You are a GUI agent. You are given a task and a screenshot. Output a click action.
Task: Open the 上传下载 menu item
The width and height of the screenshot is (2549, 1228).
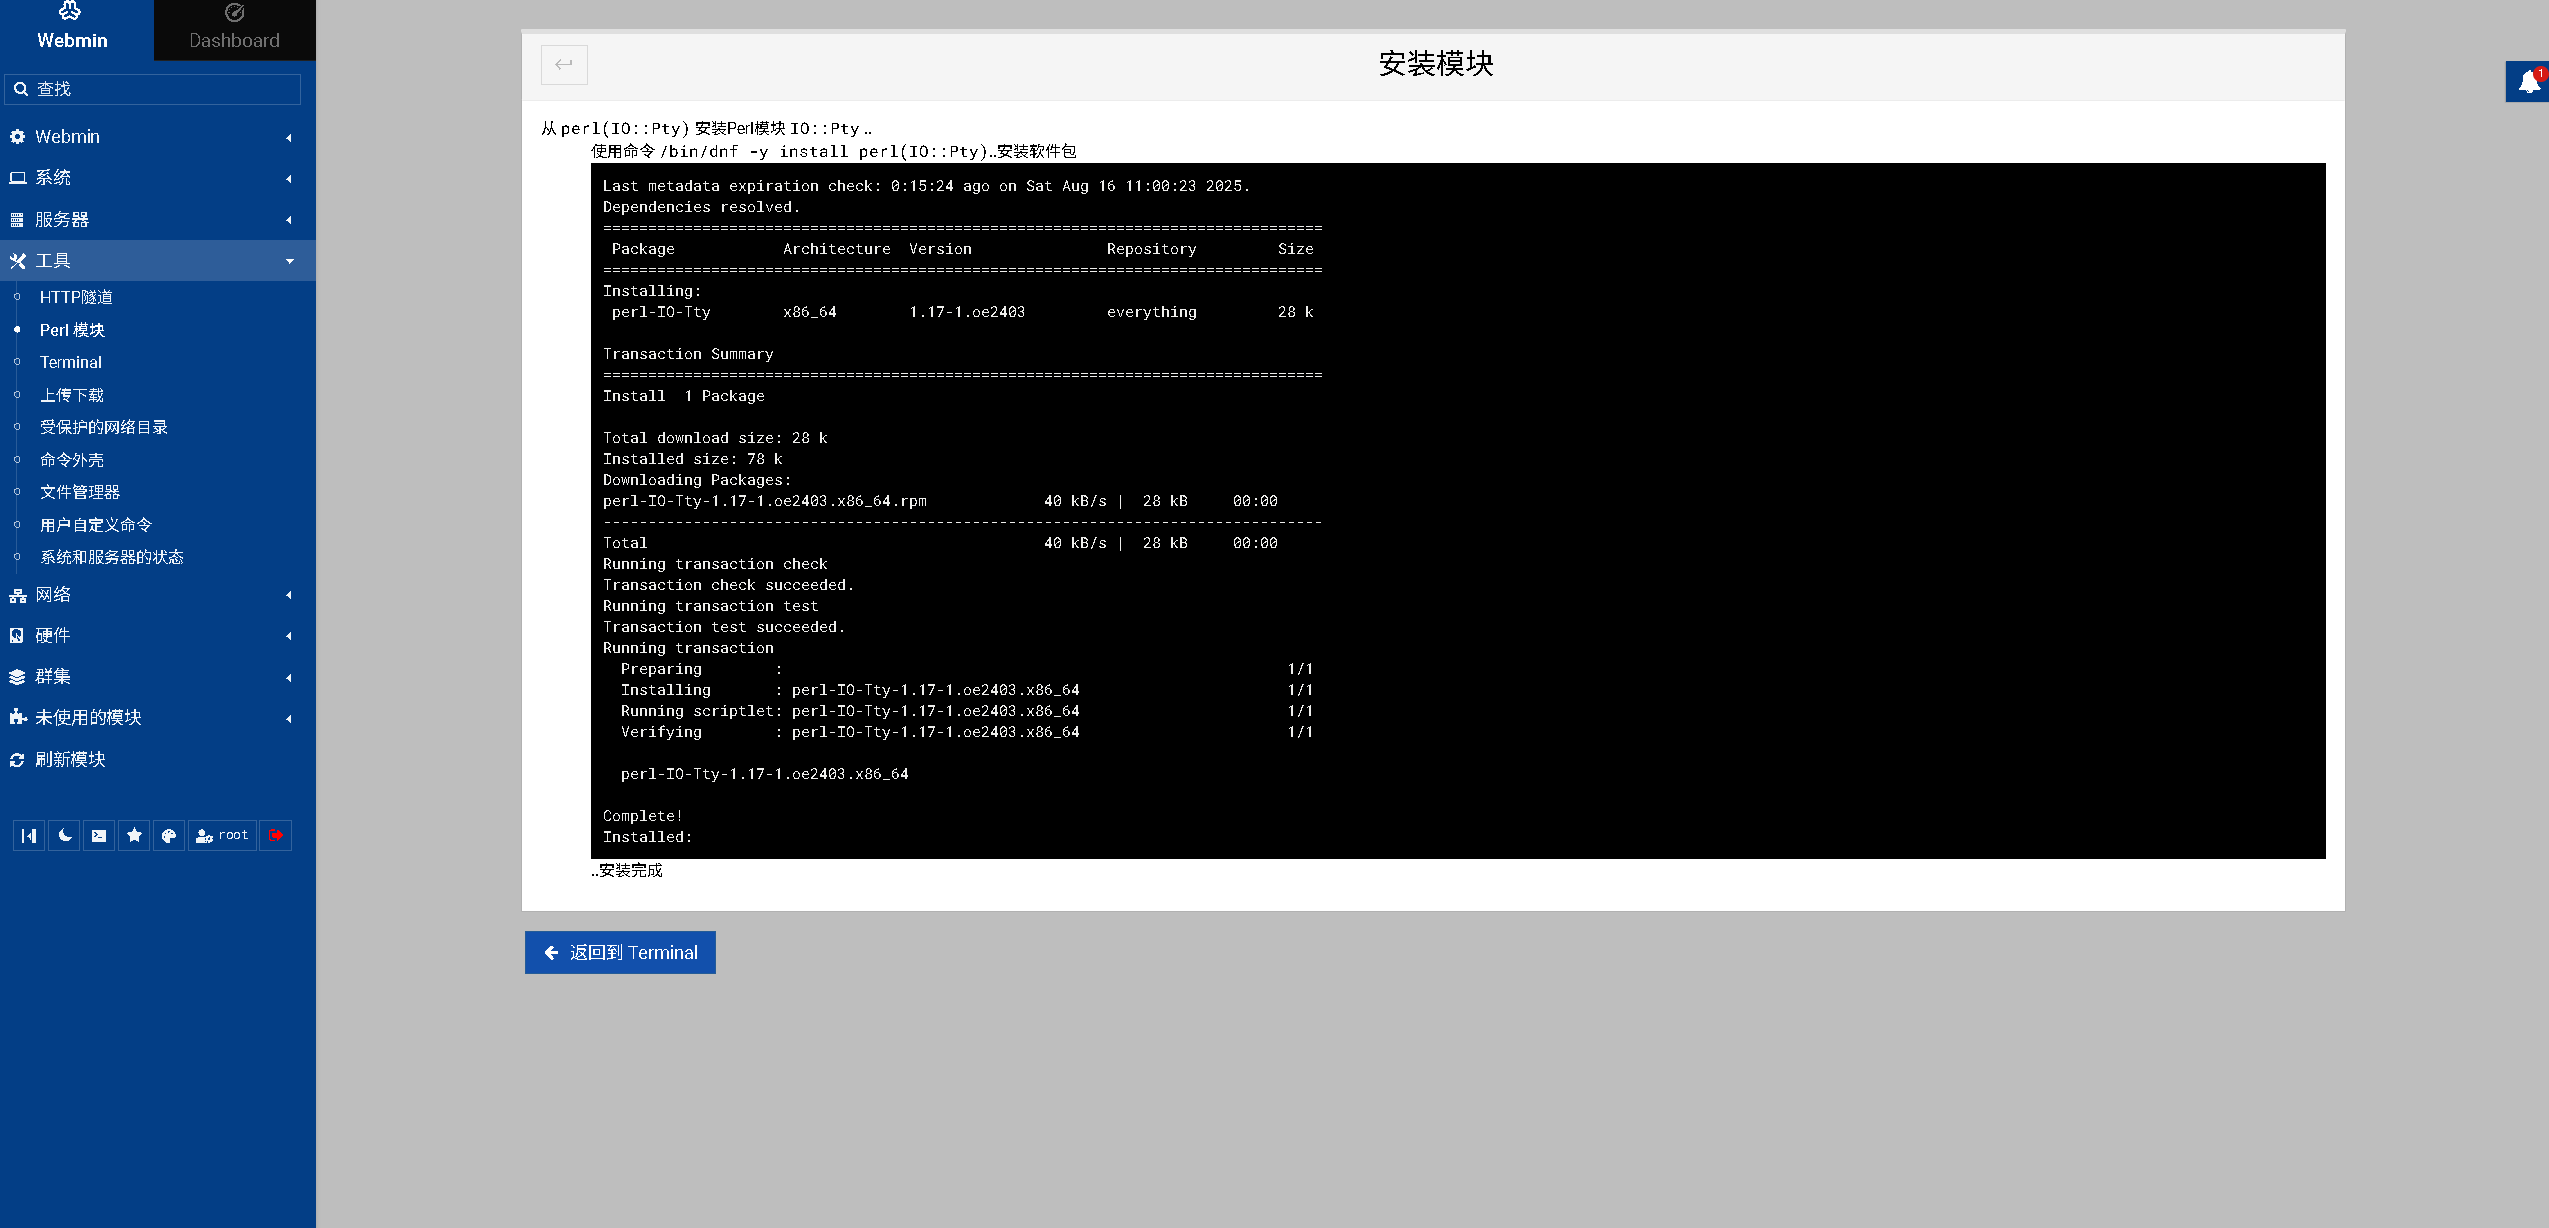click(x=72, y=395)
